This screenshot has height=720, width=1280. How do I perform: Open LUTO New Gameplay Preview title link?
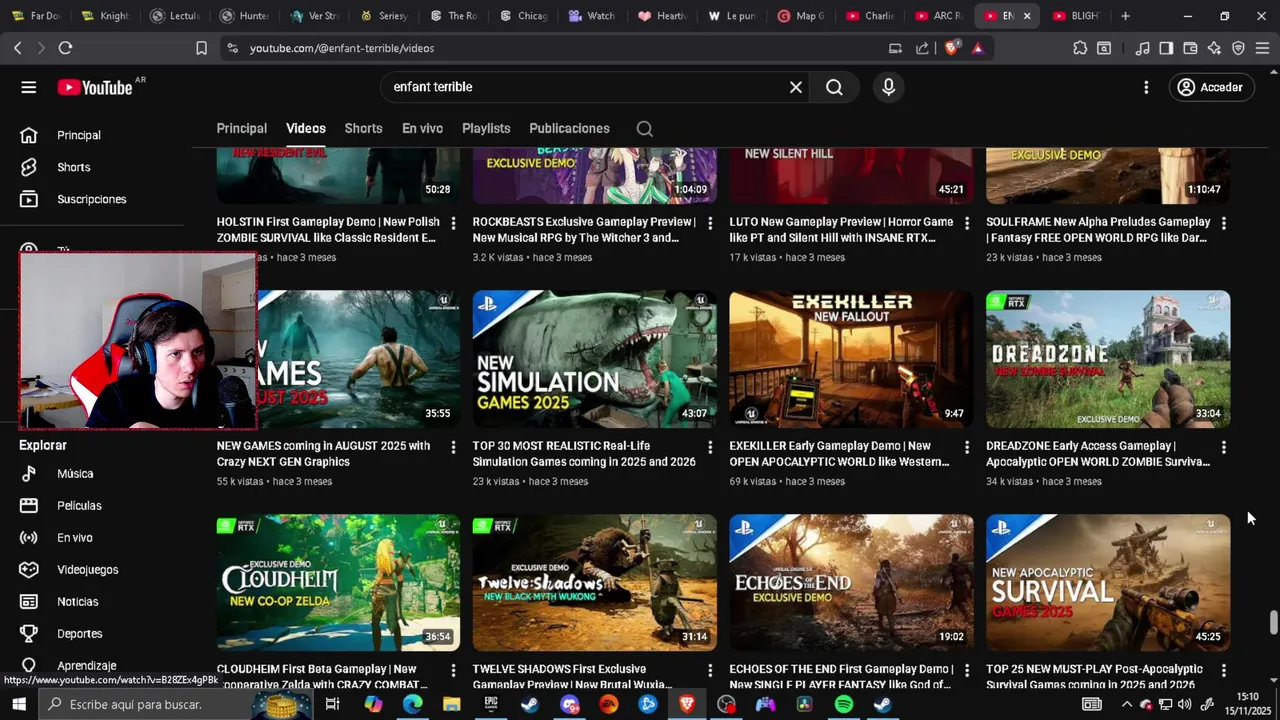pos(841,230)
